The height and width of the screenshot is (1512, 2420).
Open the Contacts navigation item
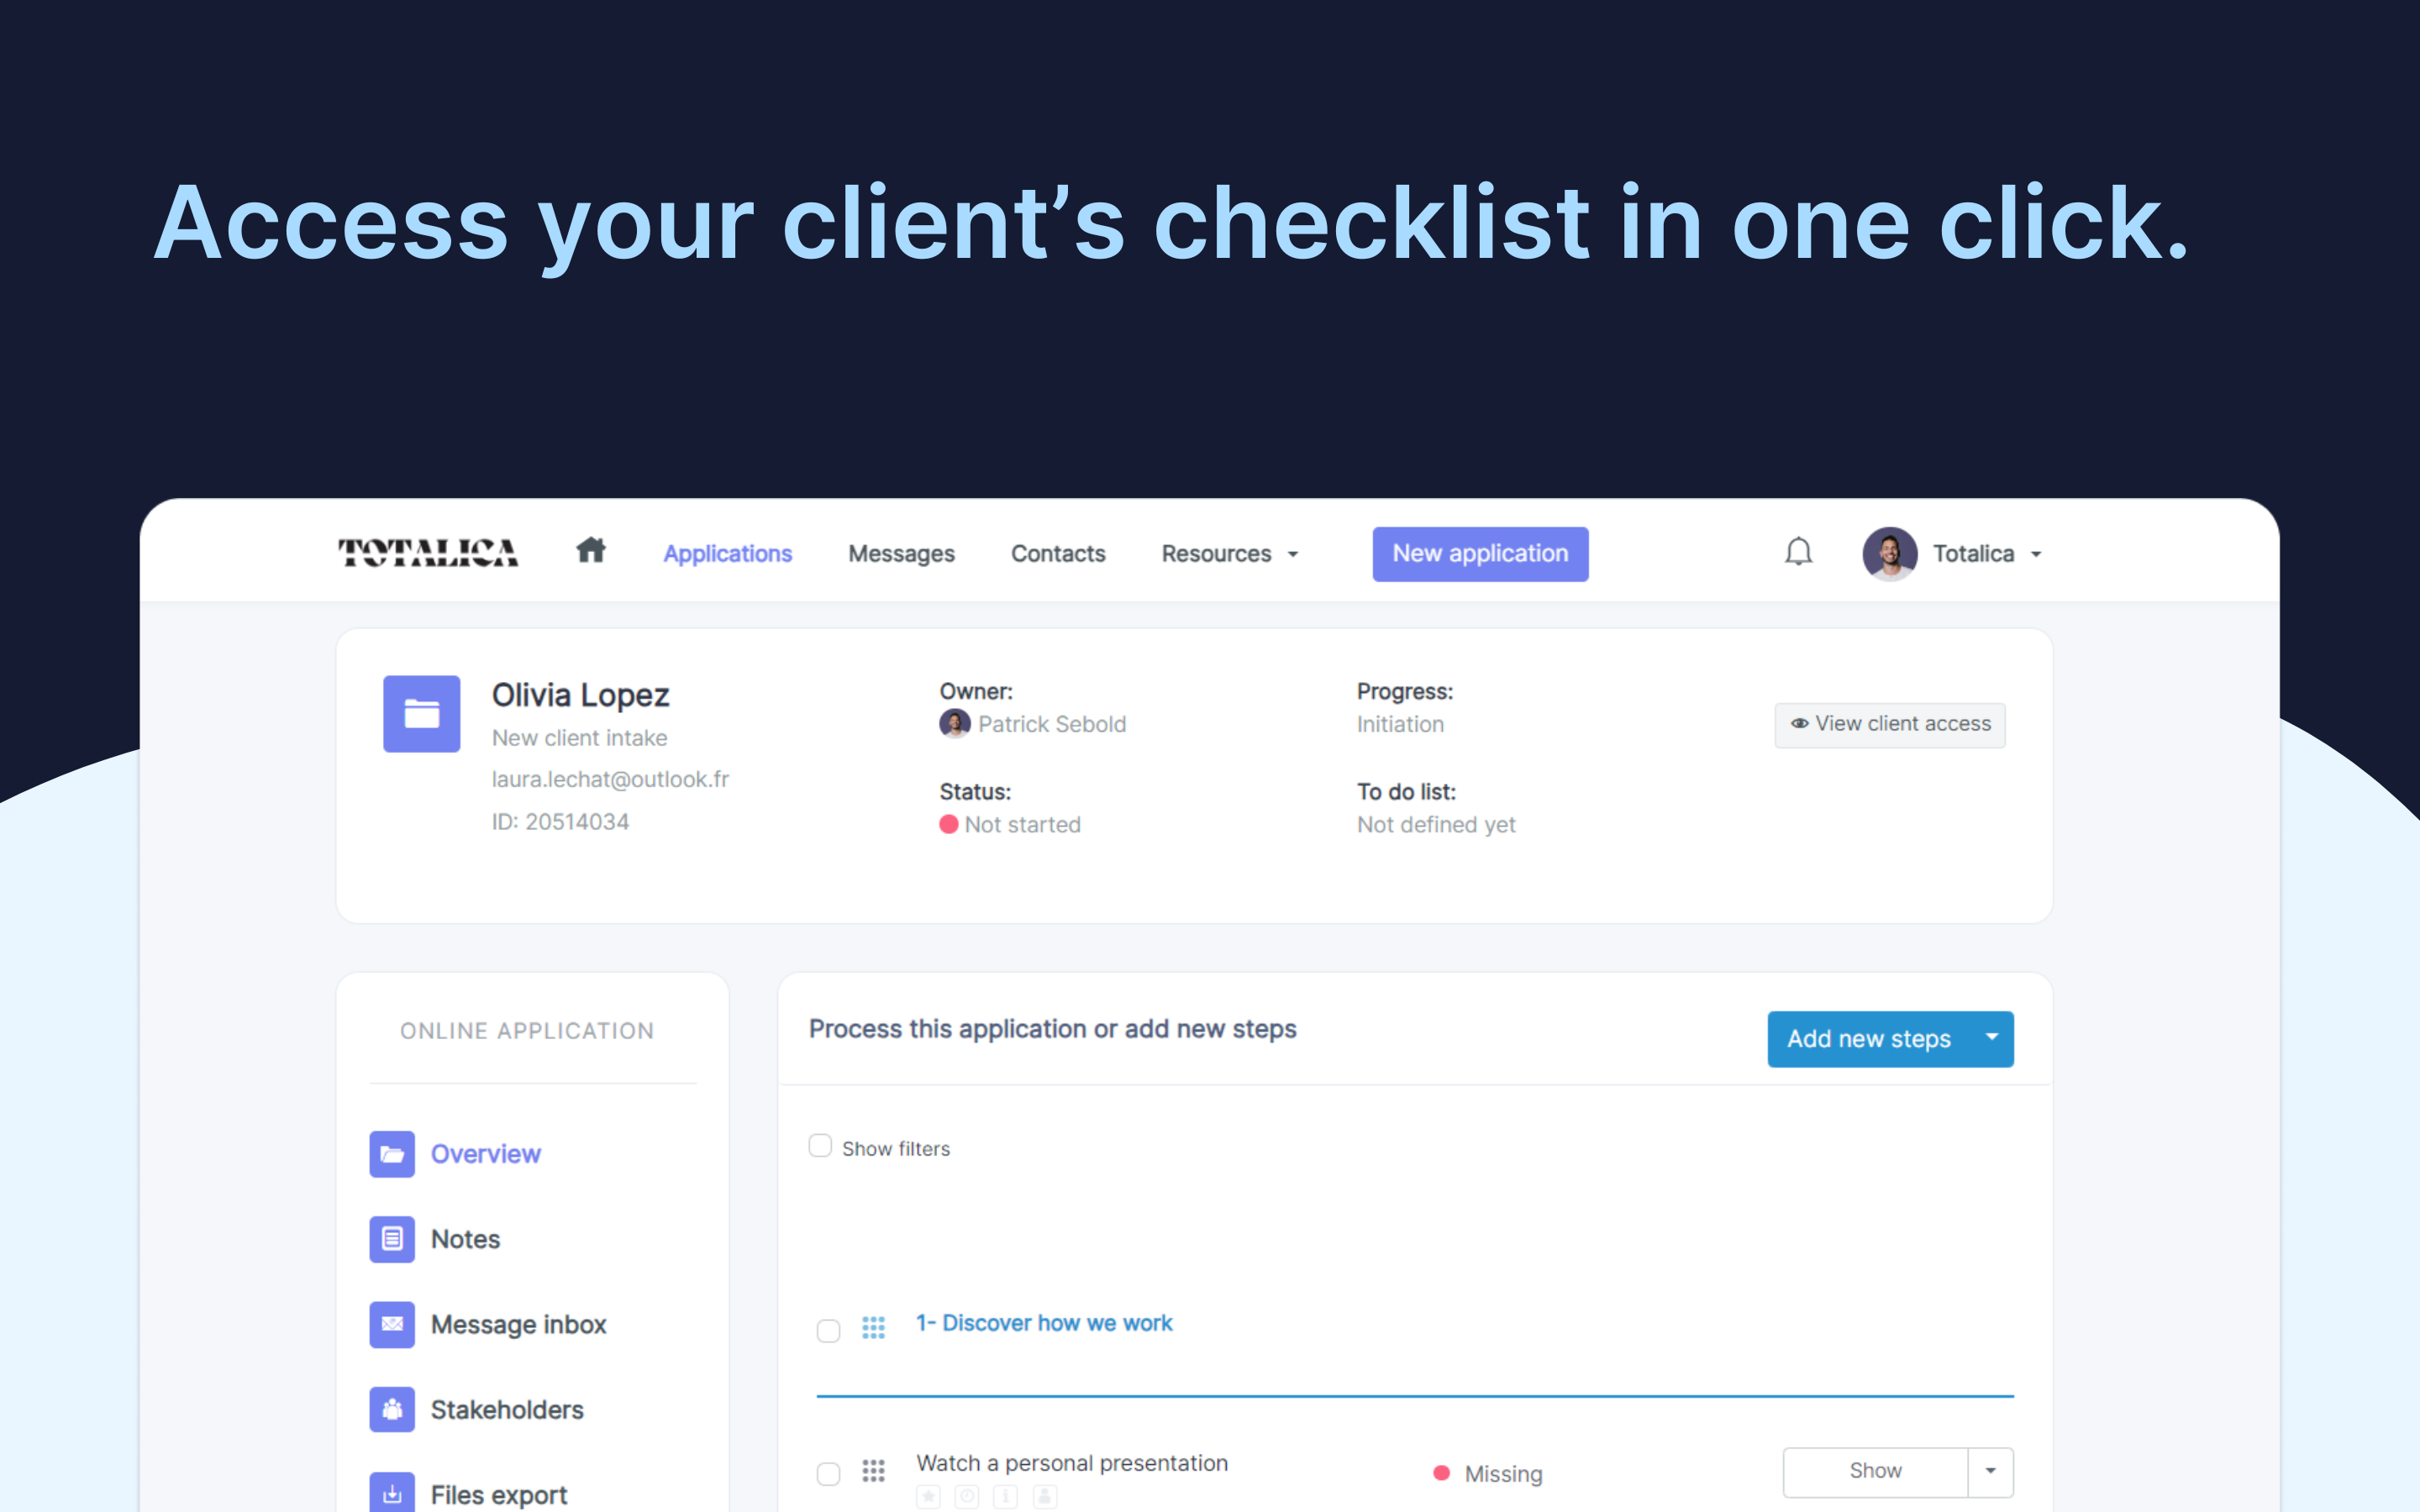(x=1057, y=554)
